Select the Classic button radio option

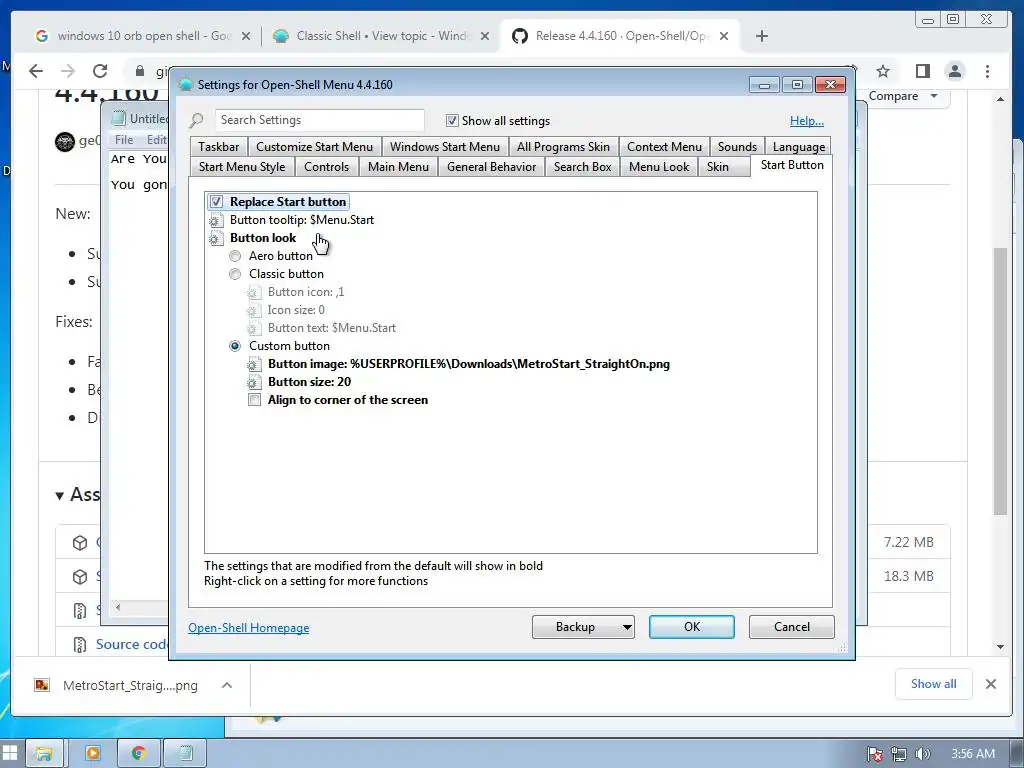coord(235,274)
